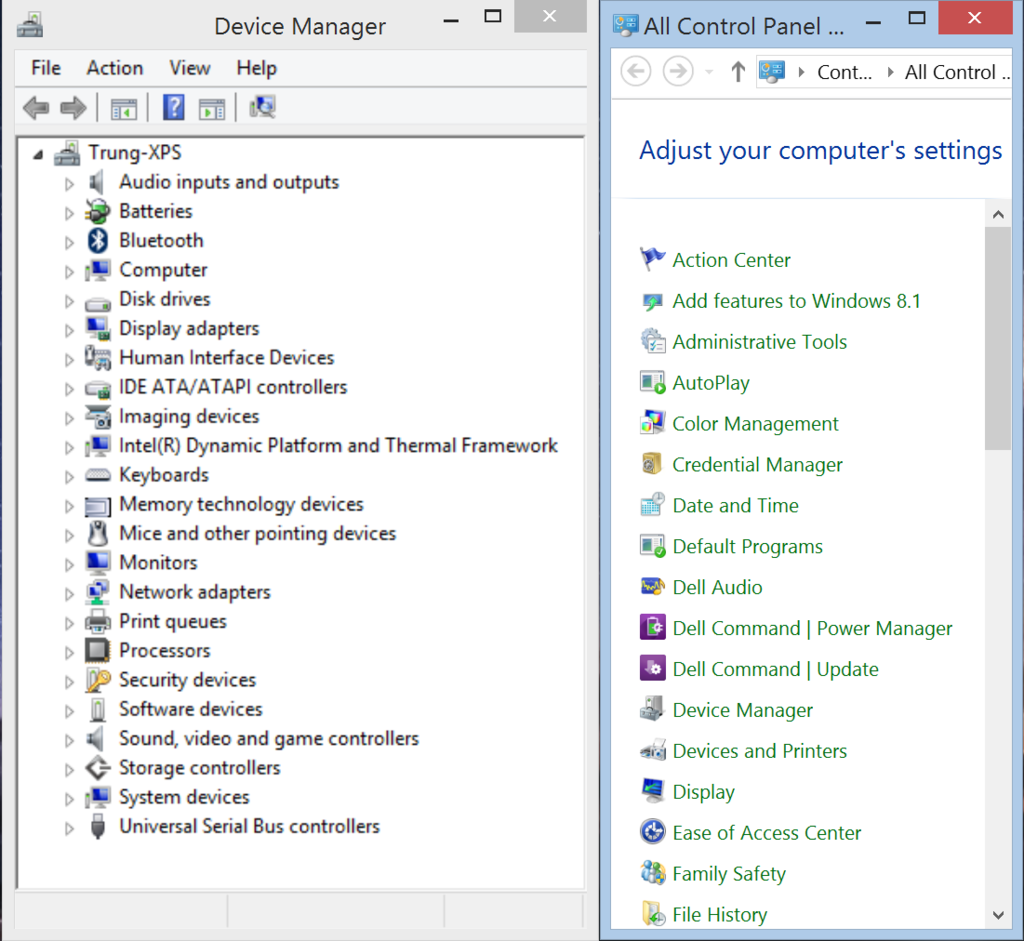This screenshot has height=941, width=1024.
Task: Click the Processors chip icon
Action: [98, 650]
